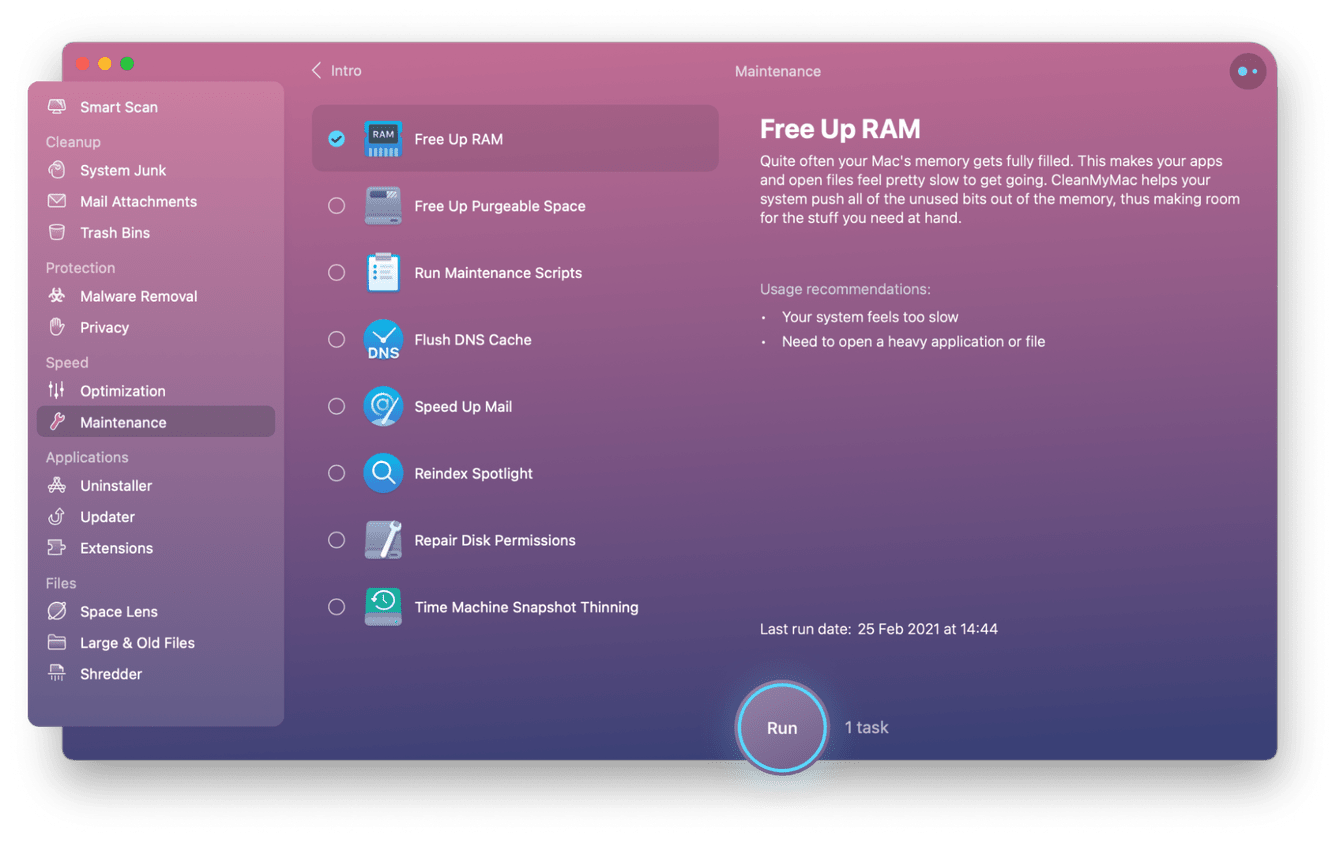Image resolution: width=1340 pixels, height=843 pixels.
Task: Click the '1 task' label beside Run
Action: [x=867, y=727]
